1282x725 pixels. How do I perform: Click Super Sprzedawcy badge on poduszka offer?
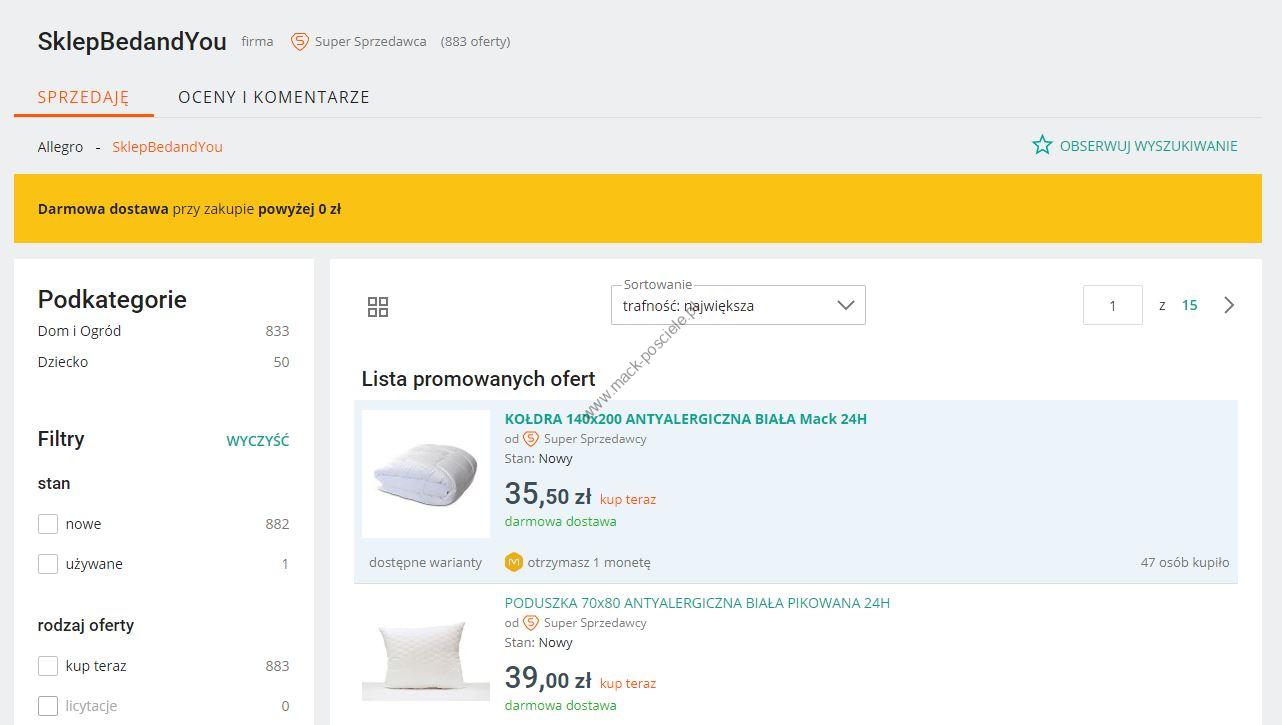tap(531, 623)
